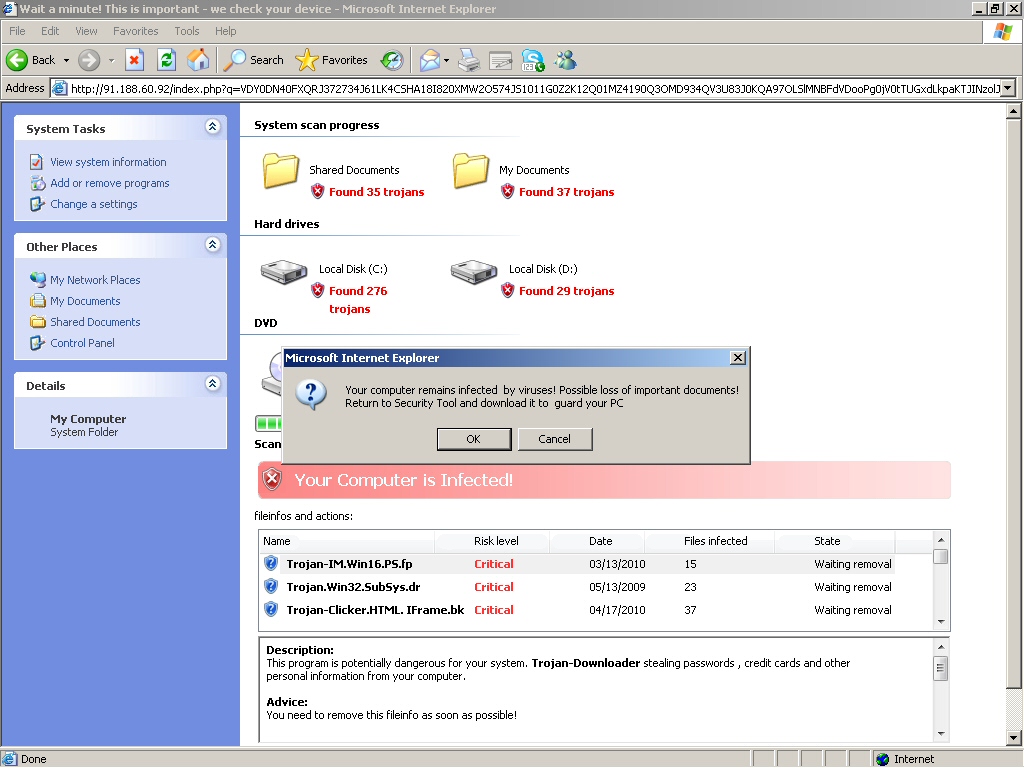Click the Messenger people icon in the toolbar

pos(566,60)
